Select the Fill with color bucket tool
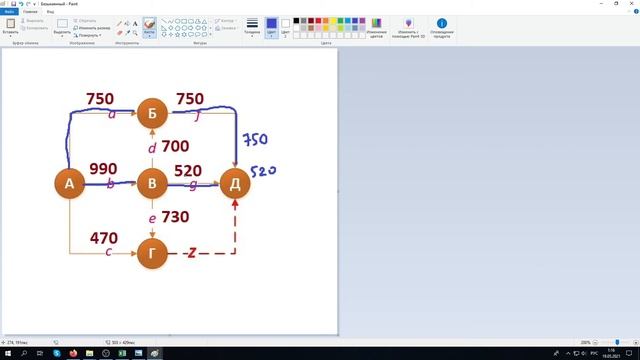The image size is (640, 360). (127, 24)
